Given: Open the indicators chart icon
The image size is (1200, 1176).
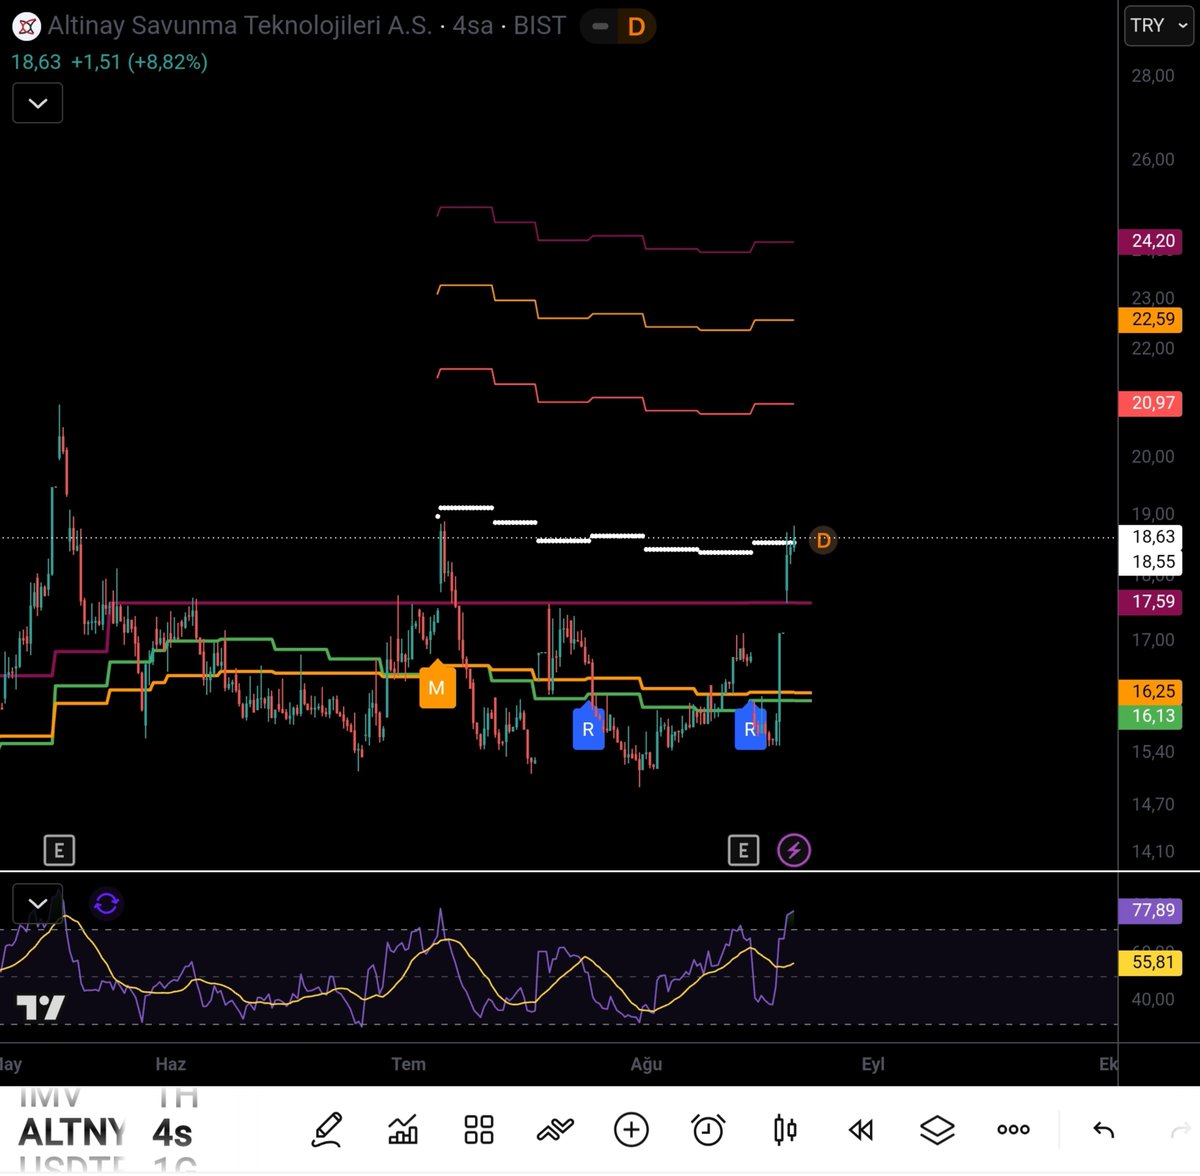Looking at the screenshot, I should point(403,1130).
